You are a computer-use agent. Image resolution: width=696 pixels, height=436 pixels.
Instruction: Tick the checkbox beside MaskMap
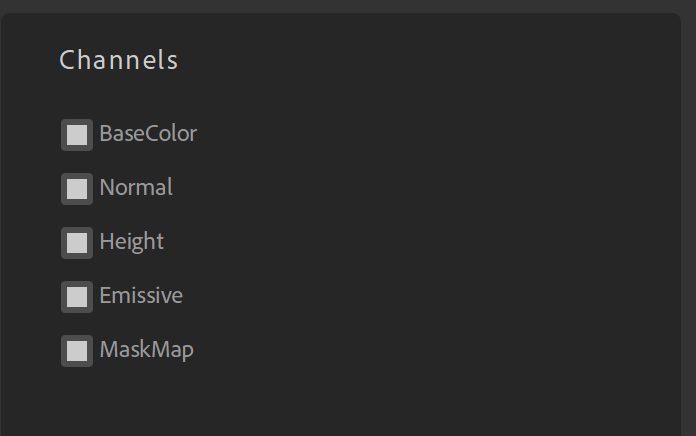77,350
